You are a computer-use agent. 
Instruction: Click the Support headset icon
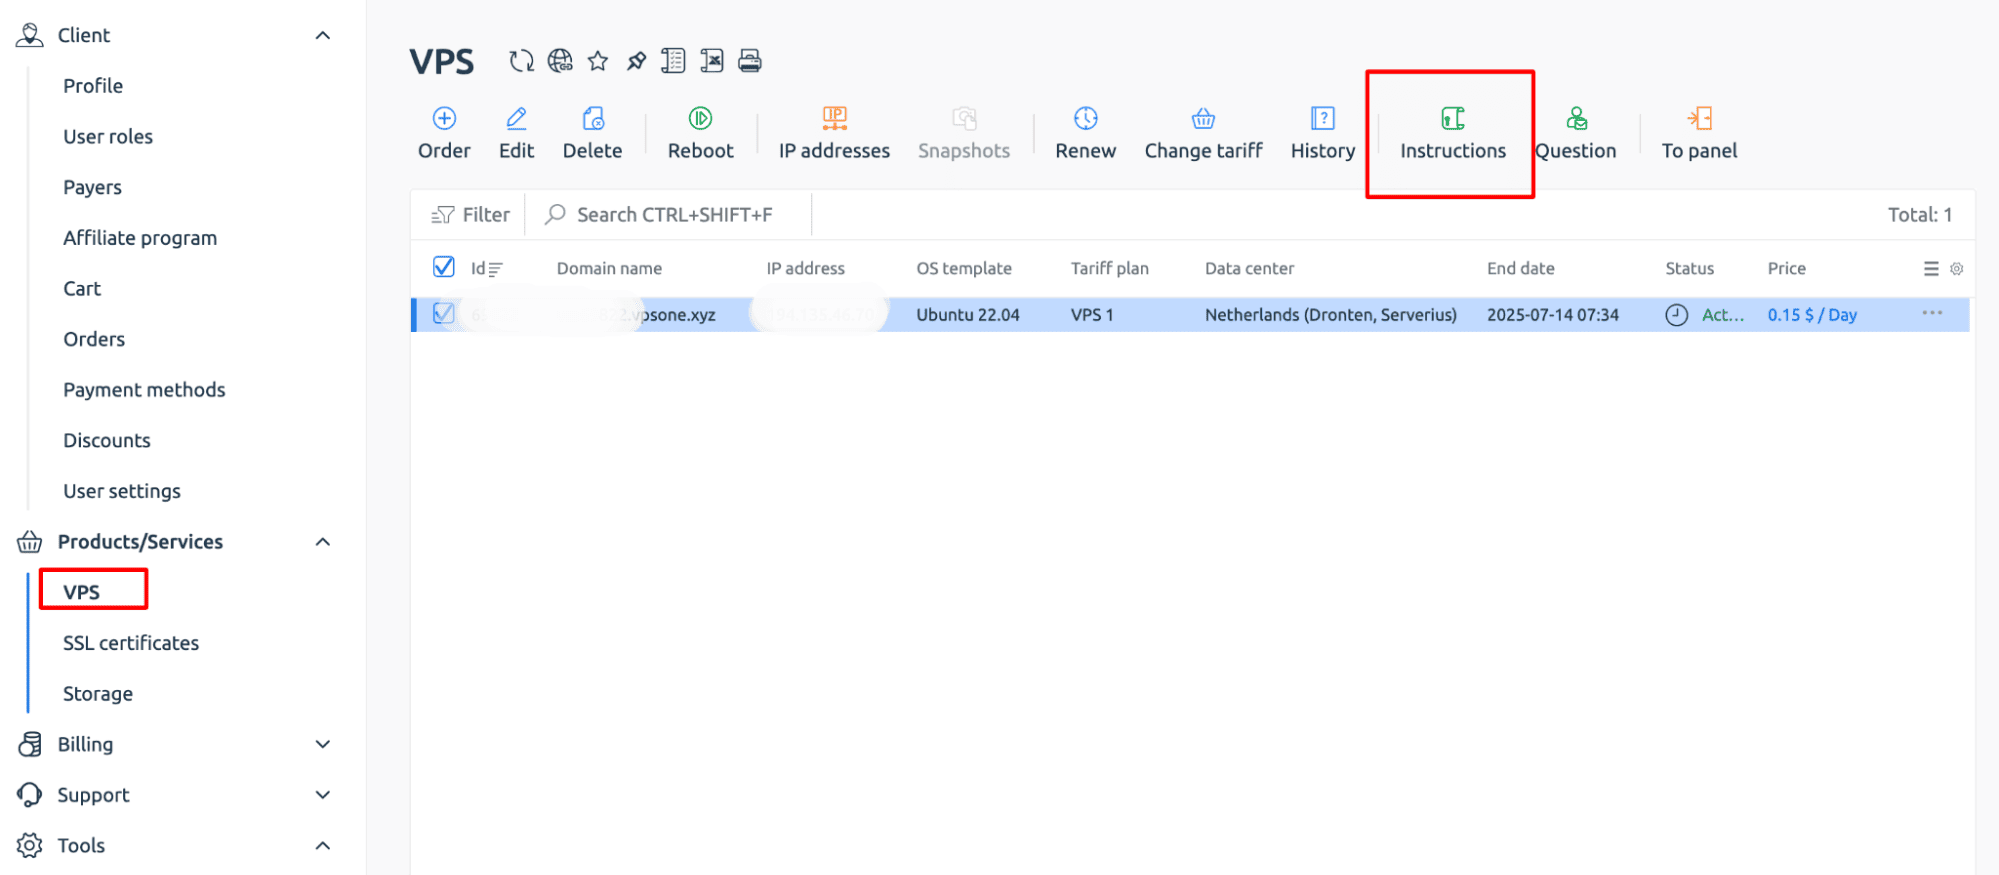30,795
